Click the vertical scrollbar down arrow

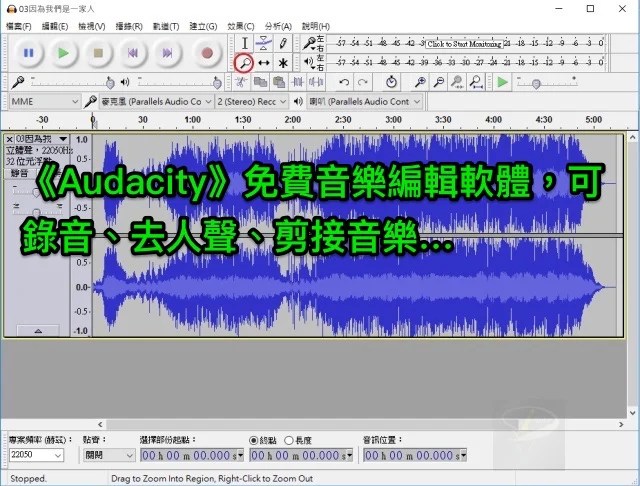click(x=633, y=413)
